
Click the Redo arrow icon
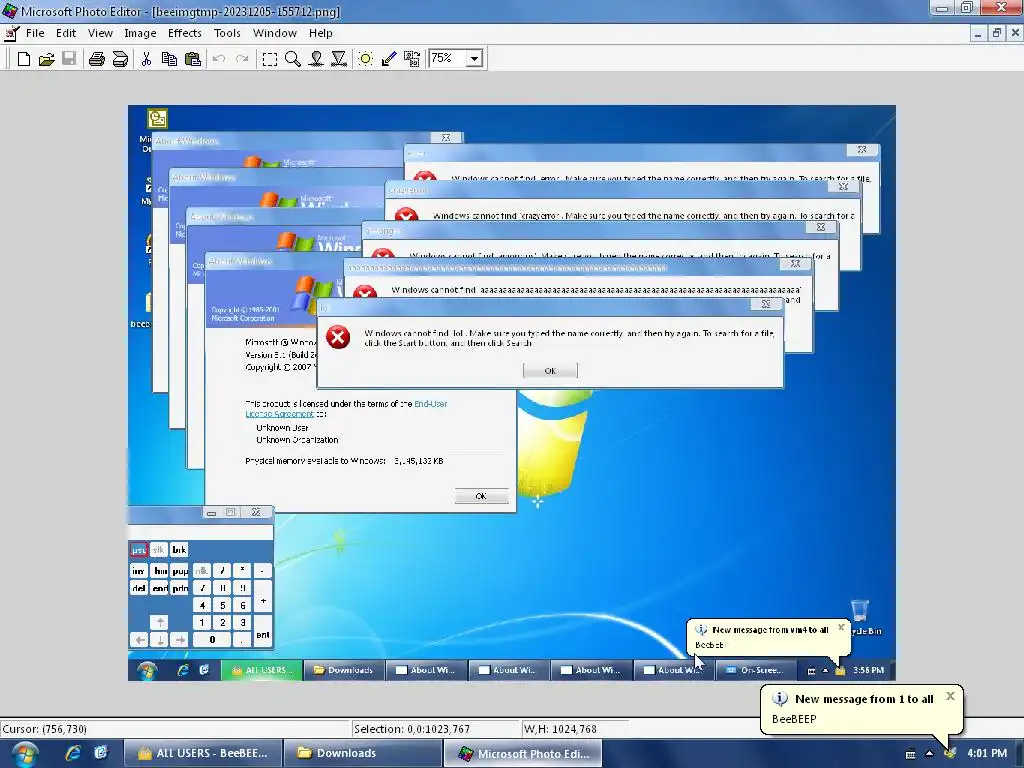pos(242,59)
